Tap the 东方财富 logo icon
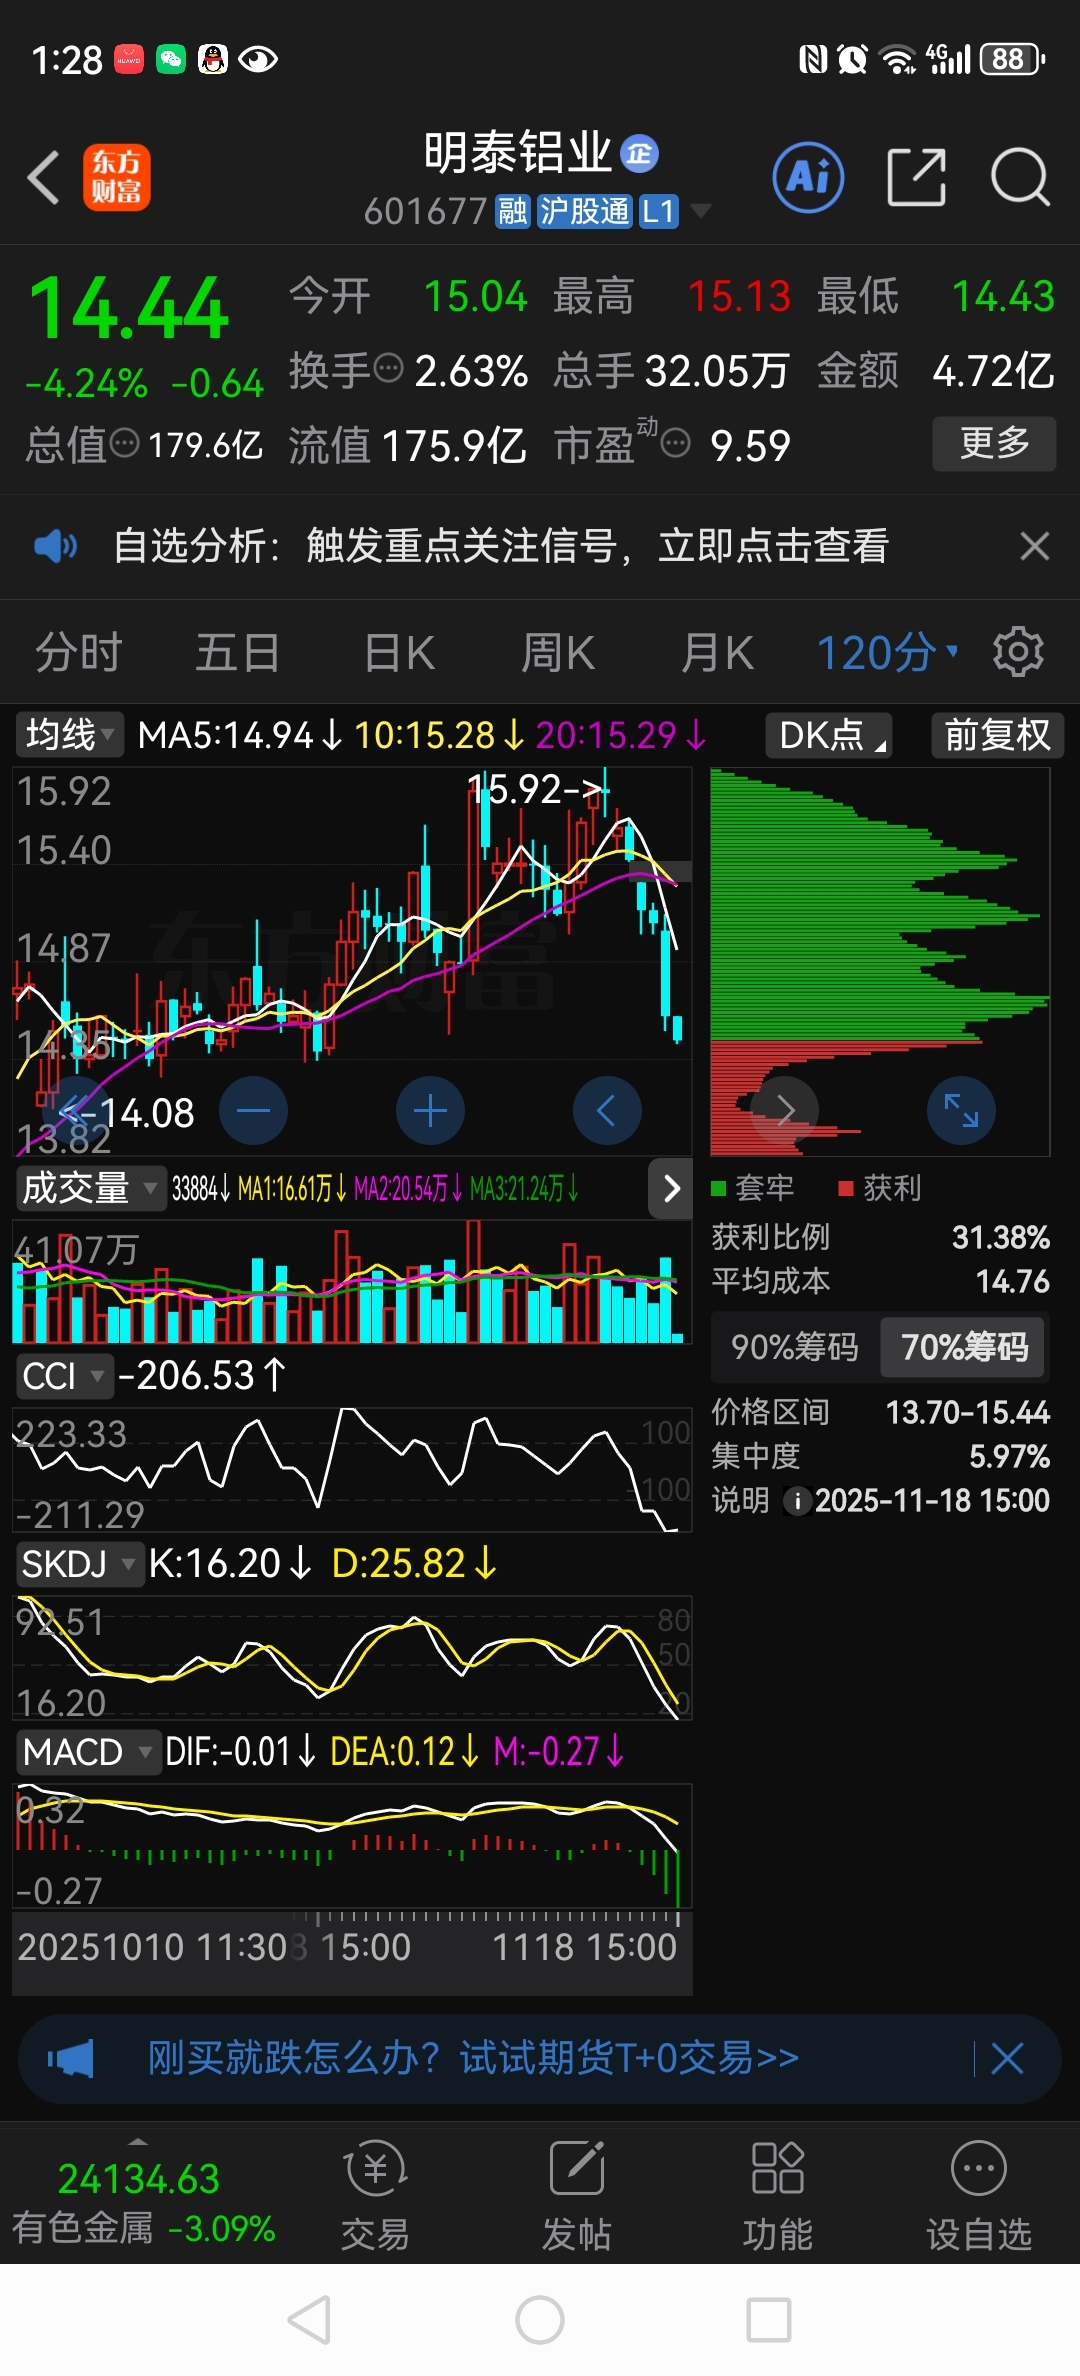The image size is (1080, 2376). [x=117, y=177]
